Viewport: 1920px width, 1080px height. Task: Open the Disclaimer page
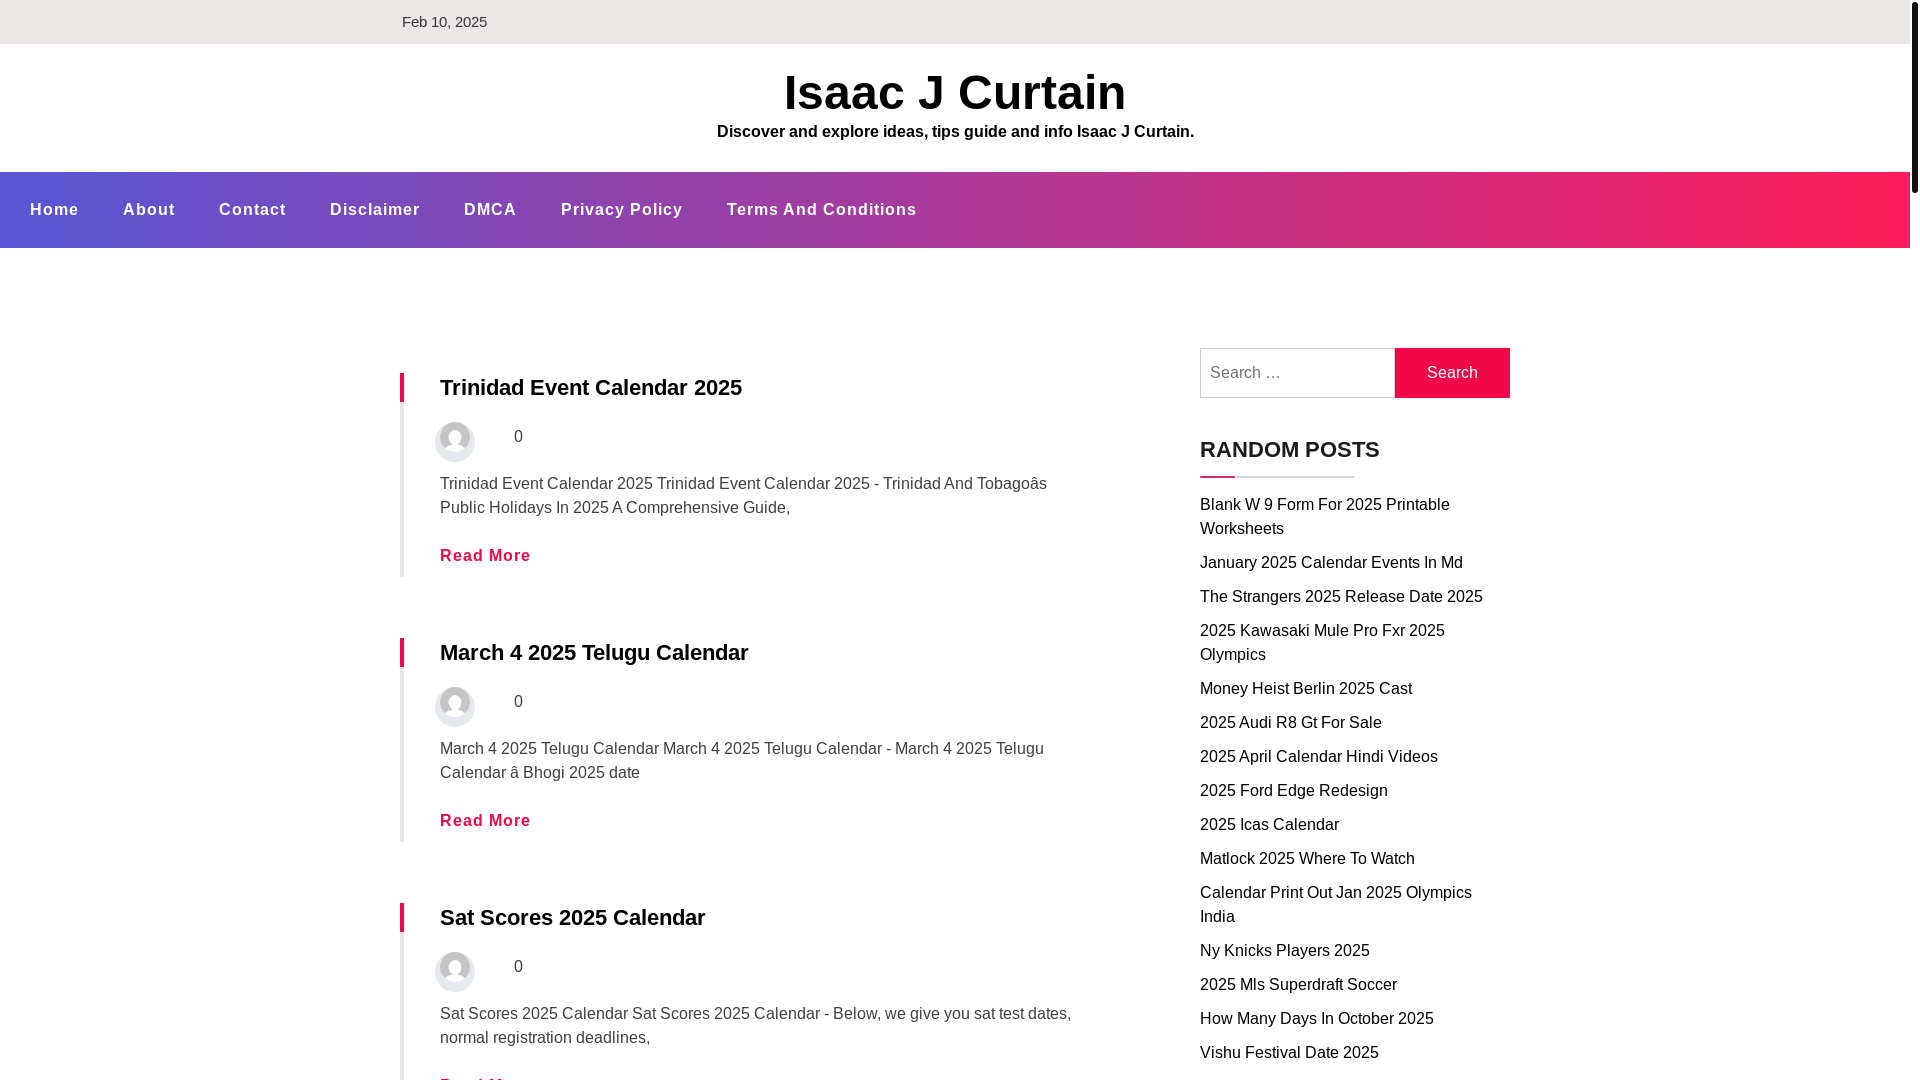point(375,210)
